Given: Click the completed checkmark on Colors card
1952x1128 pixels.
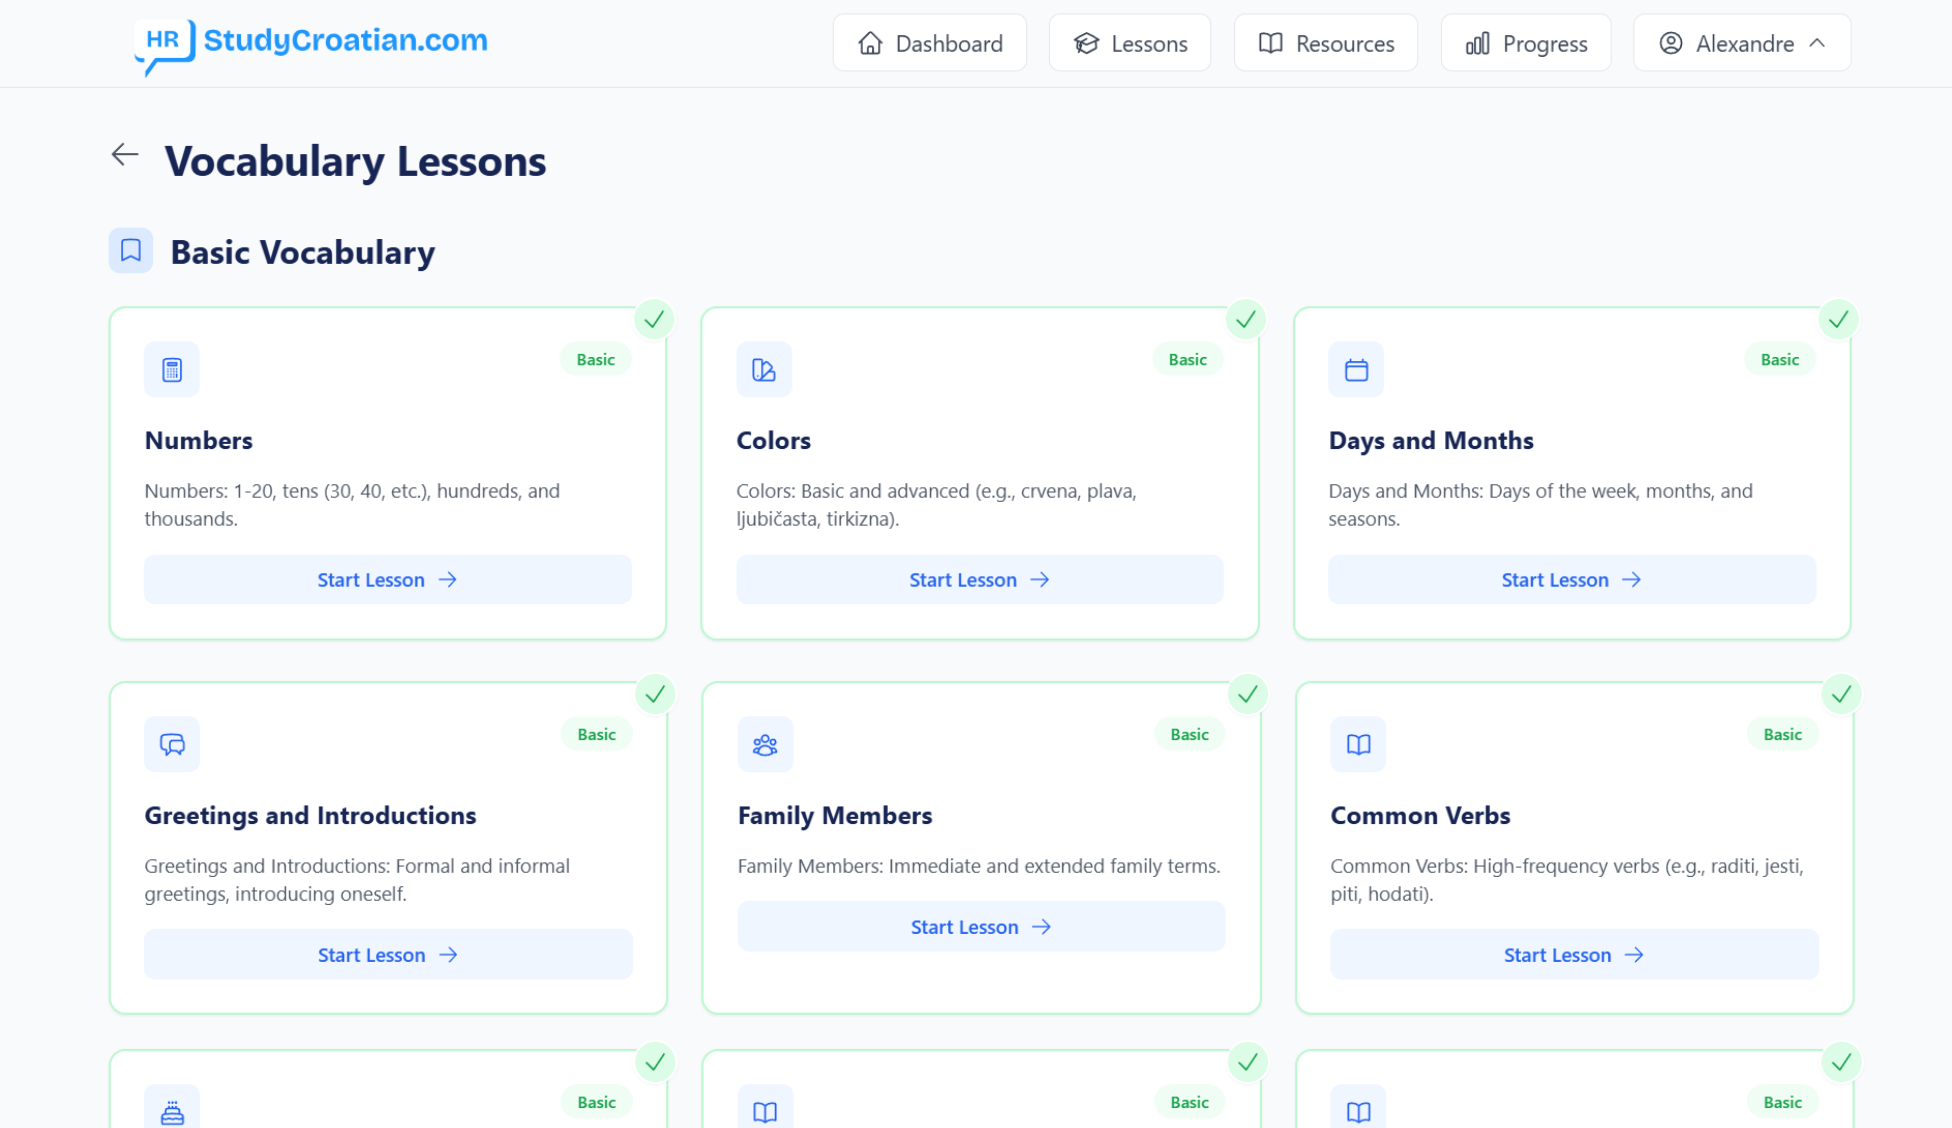Looking at the screenshot, I should (1246, 320).
